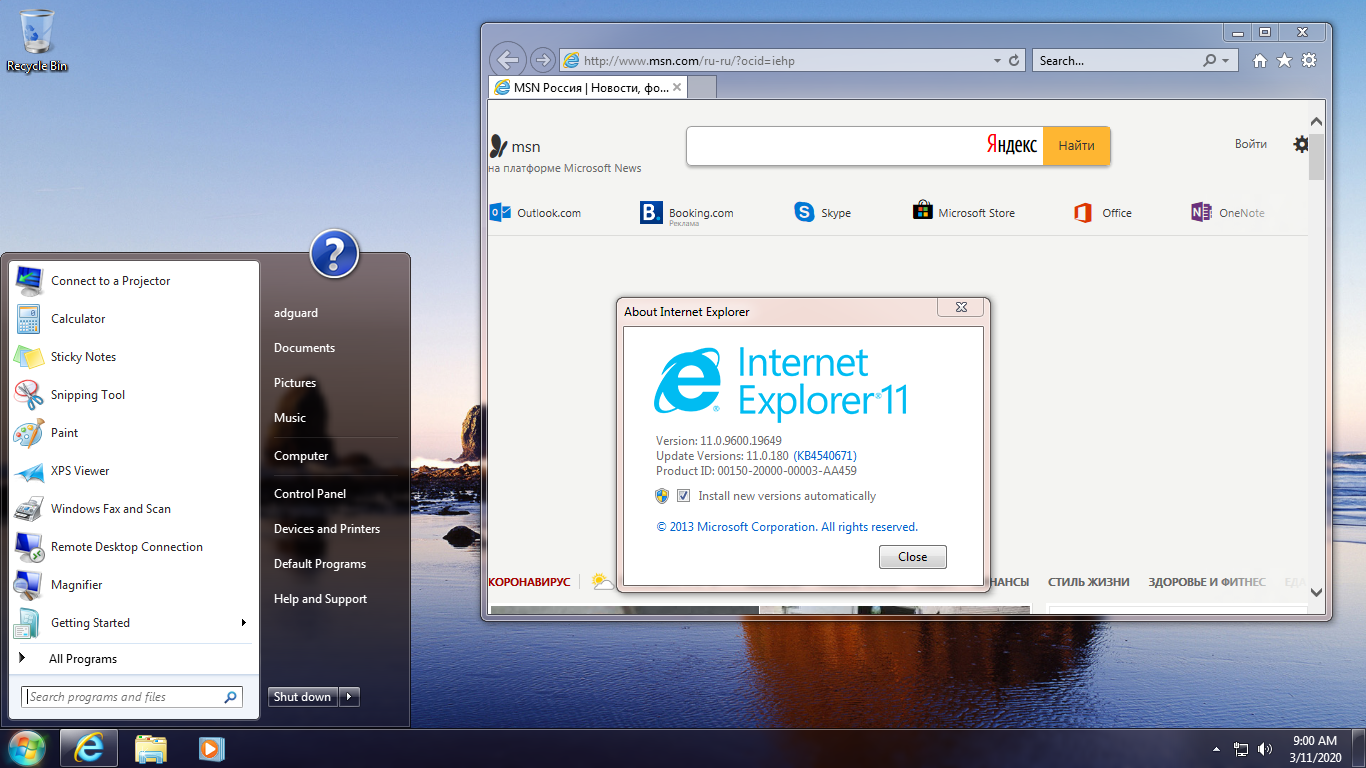
Task: Open search provider dropdown arrow
Action: [1225, 61]
